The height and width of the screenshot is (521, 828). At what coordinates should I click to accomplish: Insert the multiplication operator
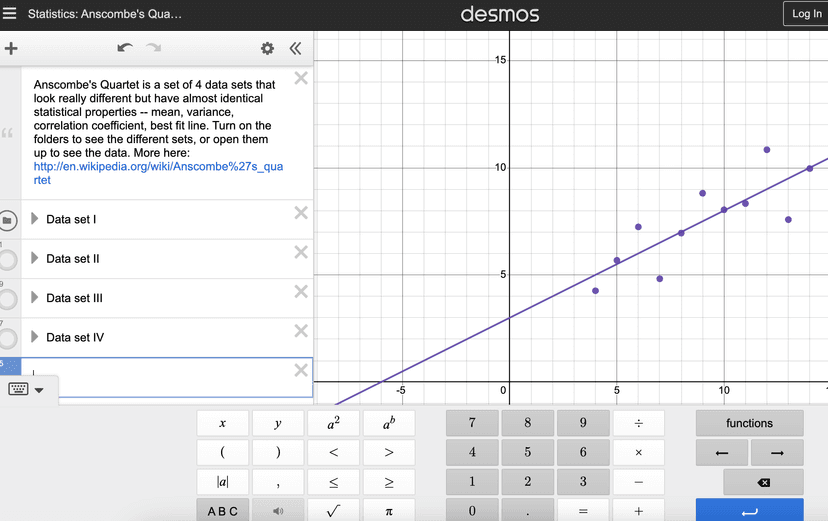[638, 452]
